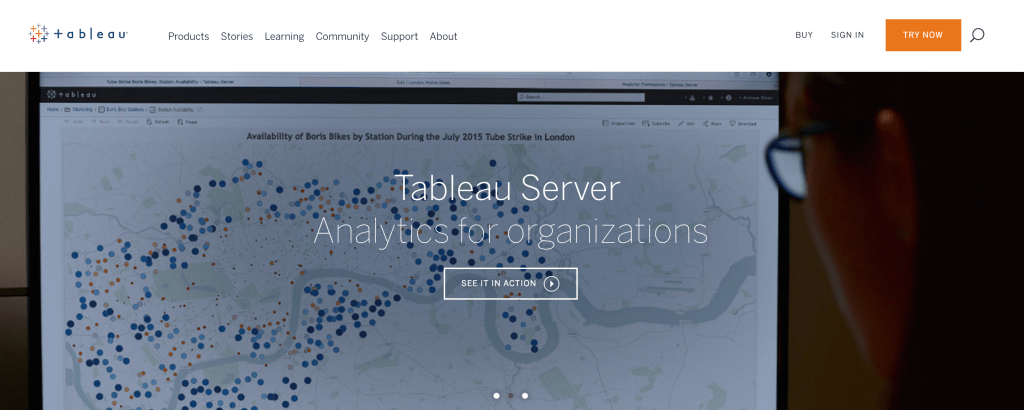1024x410 pixels.
Task: Click the Tableau Server headline text
Action: pyautogui.click(x=507, y=189)
